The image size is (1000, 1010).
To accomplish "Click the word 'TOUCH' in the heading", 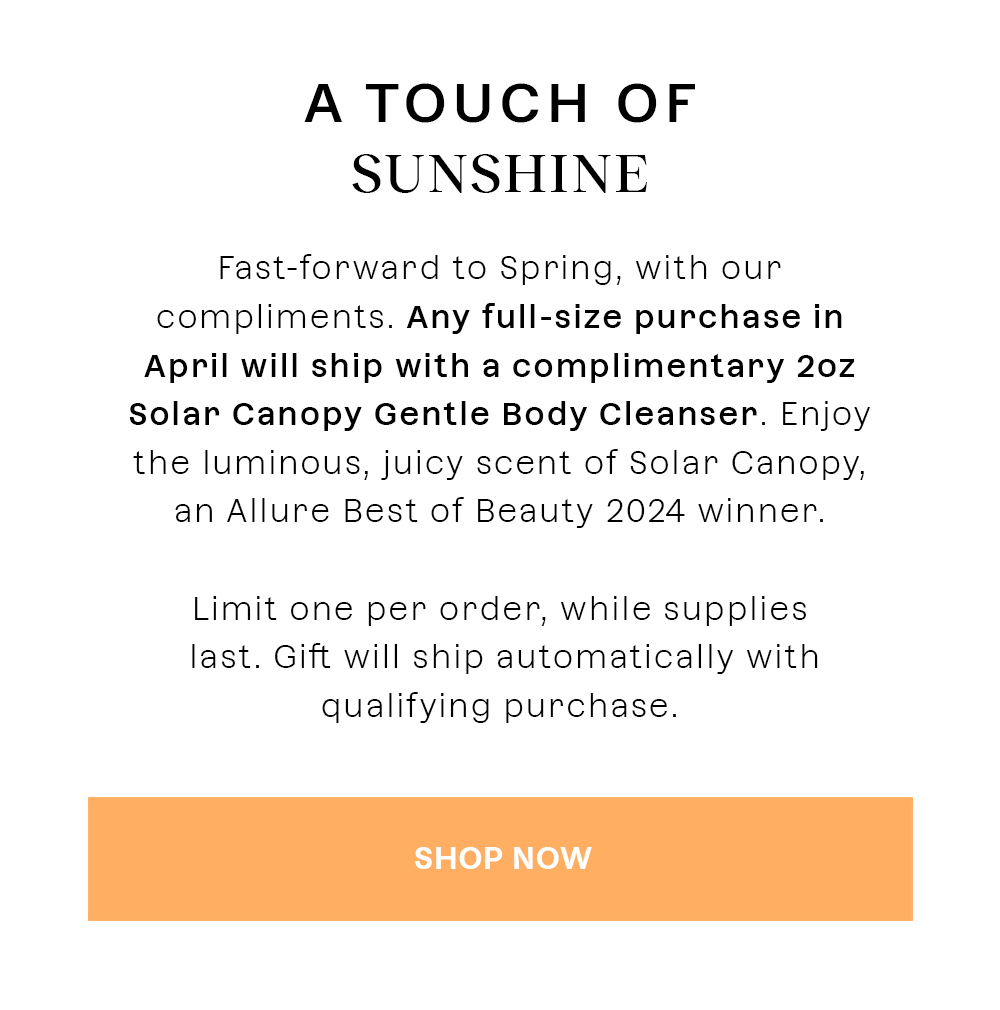I will [x=477, y=104].
